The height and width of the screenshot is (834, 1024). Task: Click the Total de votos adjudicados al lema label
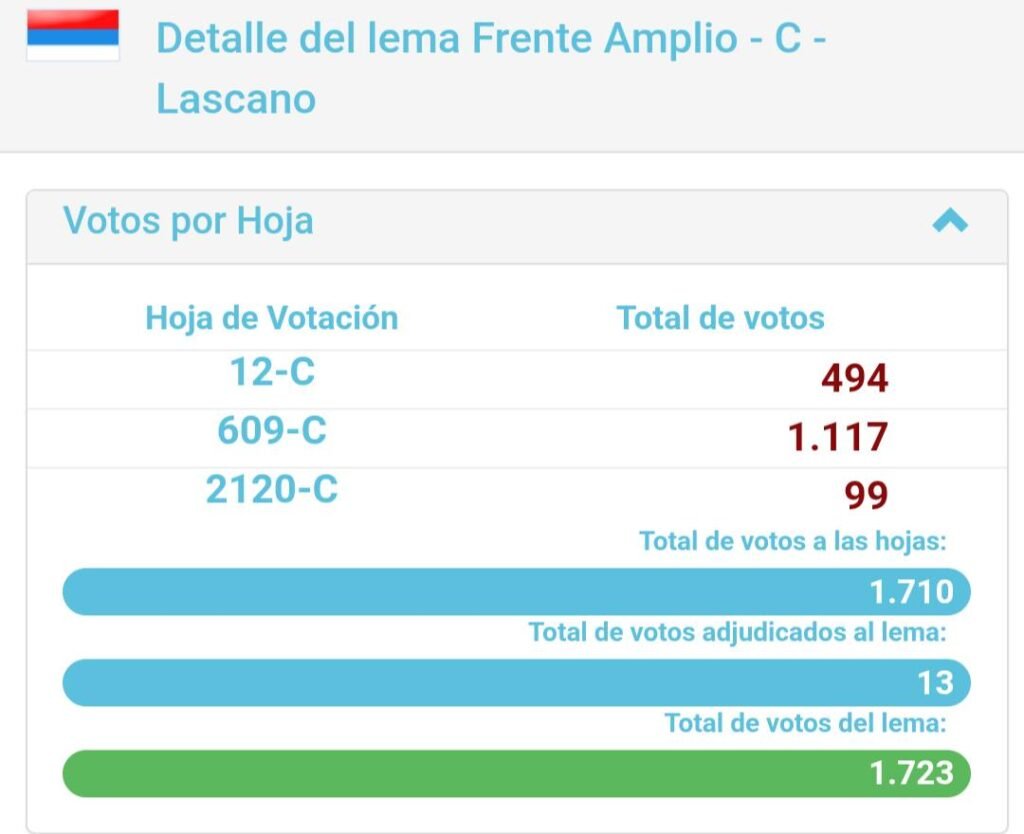[x=738, y=632]
